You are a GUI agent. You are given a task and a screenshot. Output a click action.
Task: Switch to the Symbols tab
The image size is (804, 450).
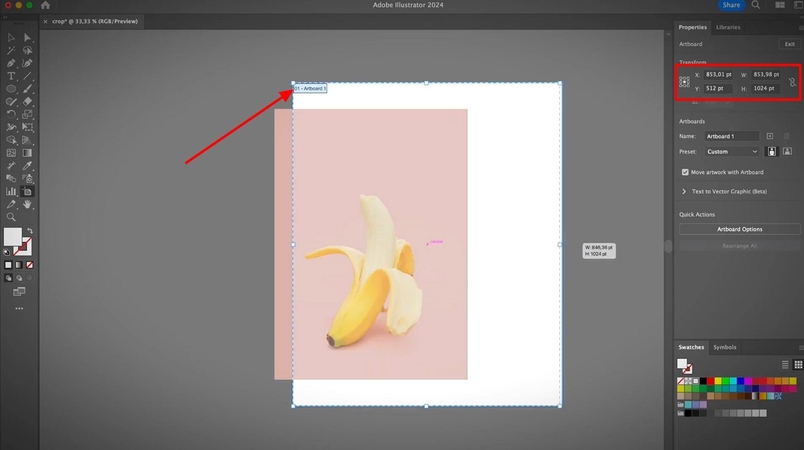pyautogui.click(x=725, y=347)
